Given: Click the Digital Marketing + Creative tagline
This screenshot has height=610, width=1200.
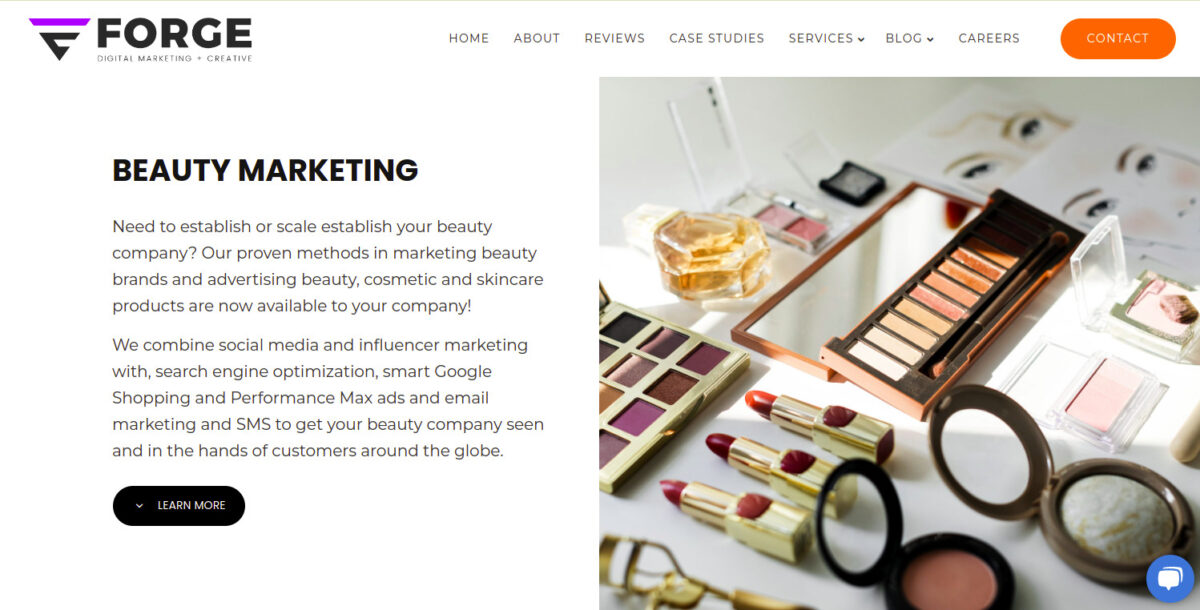Looking at the screenshot, I should point(174,59).
